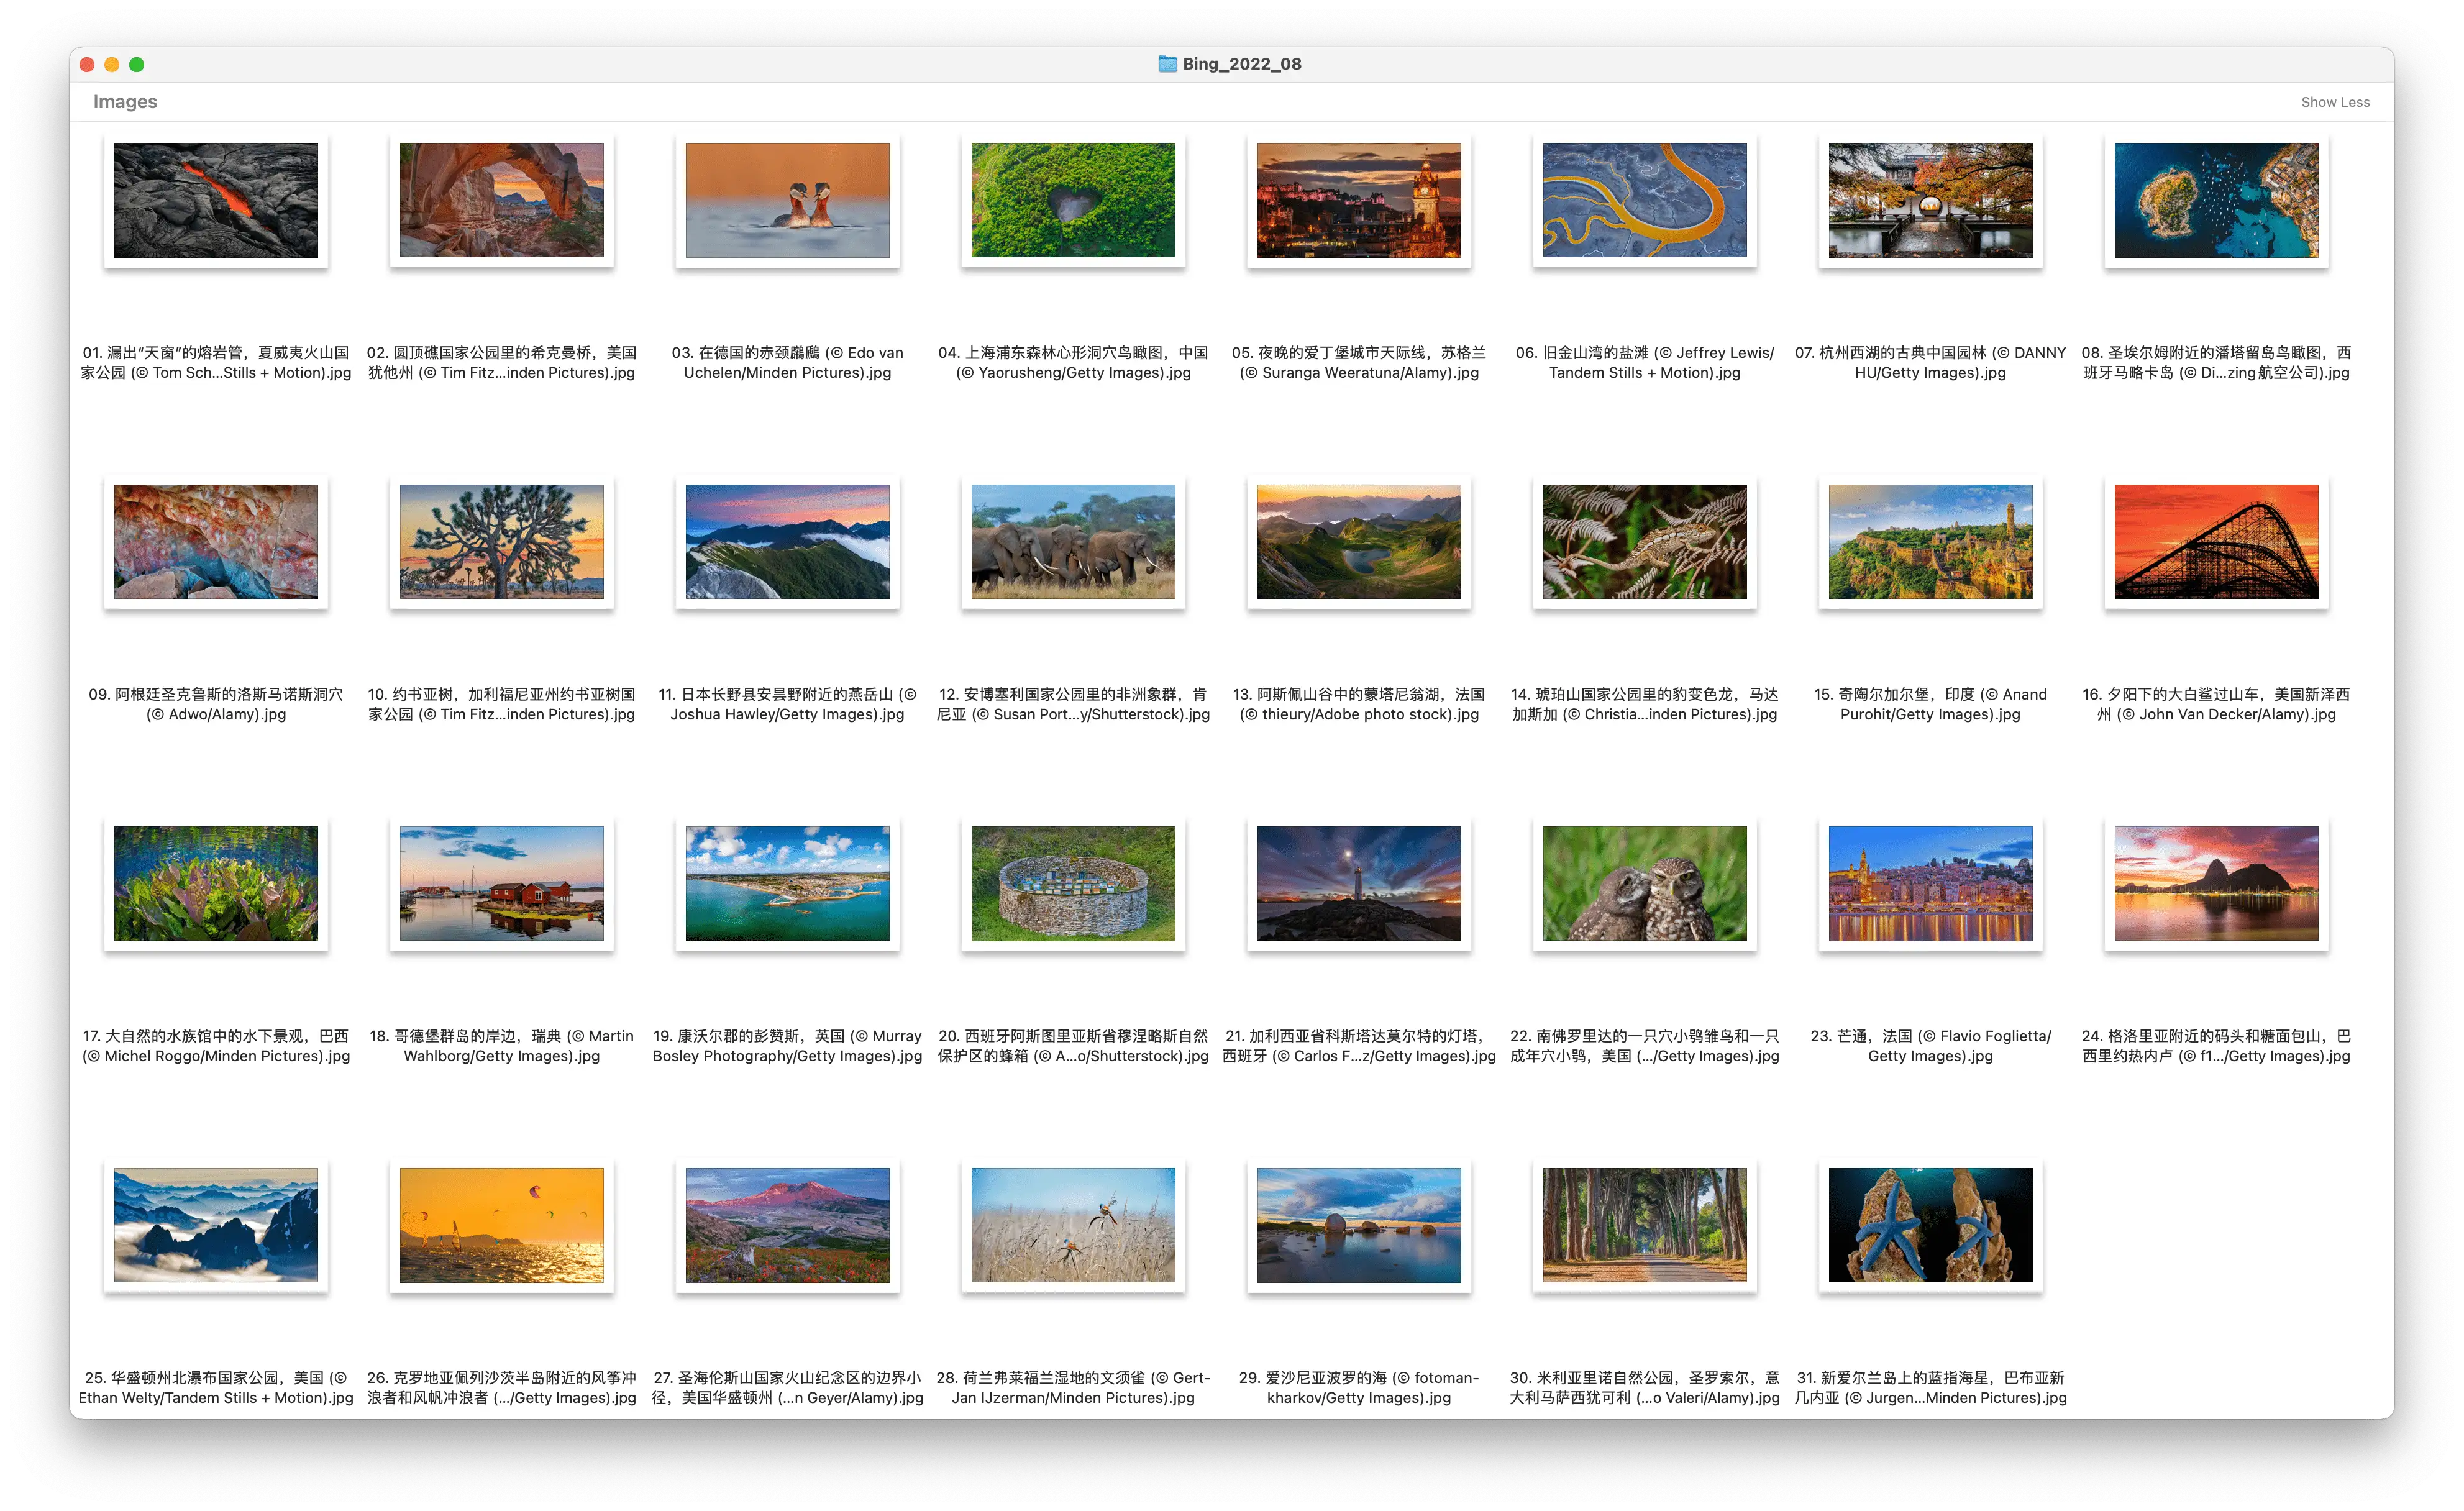This screenshot has width=2464, height=1511.
Task: Click the Joshua tree sunset thumbnail
Action: [501, 542]
